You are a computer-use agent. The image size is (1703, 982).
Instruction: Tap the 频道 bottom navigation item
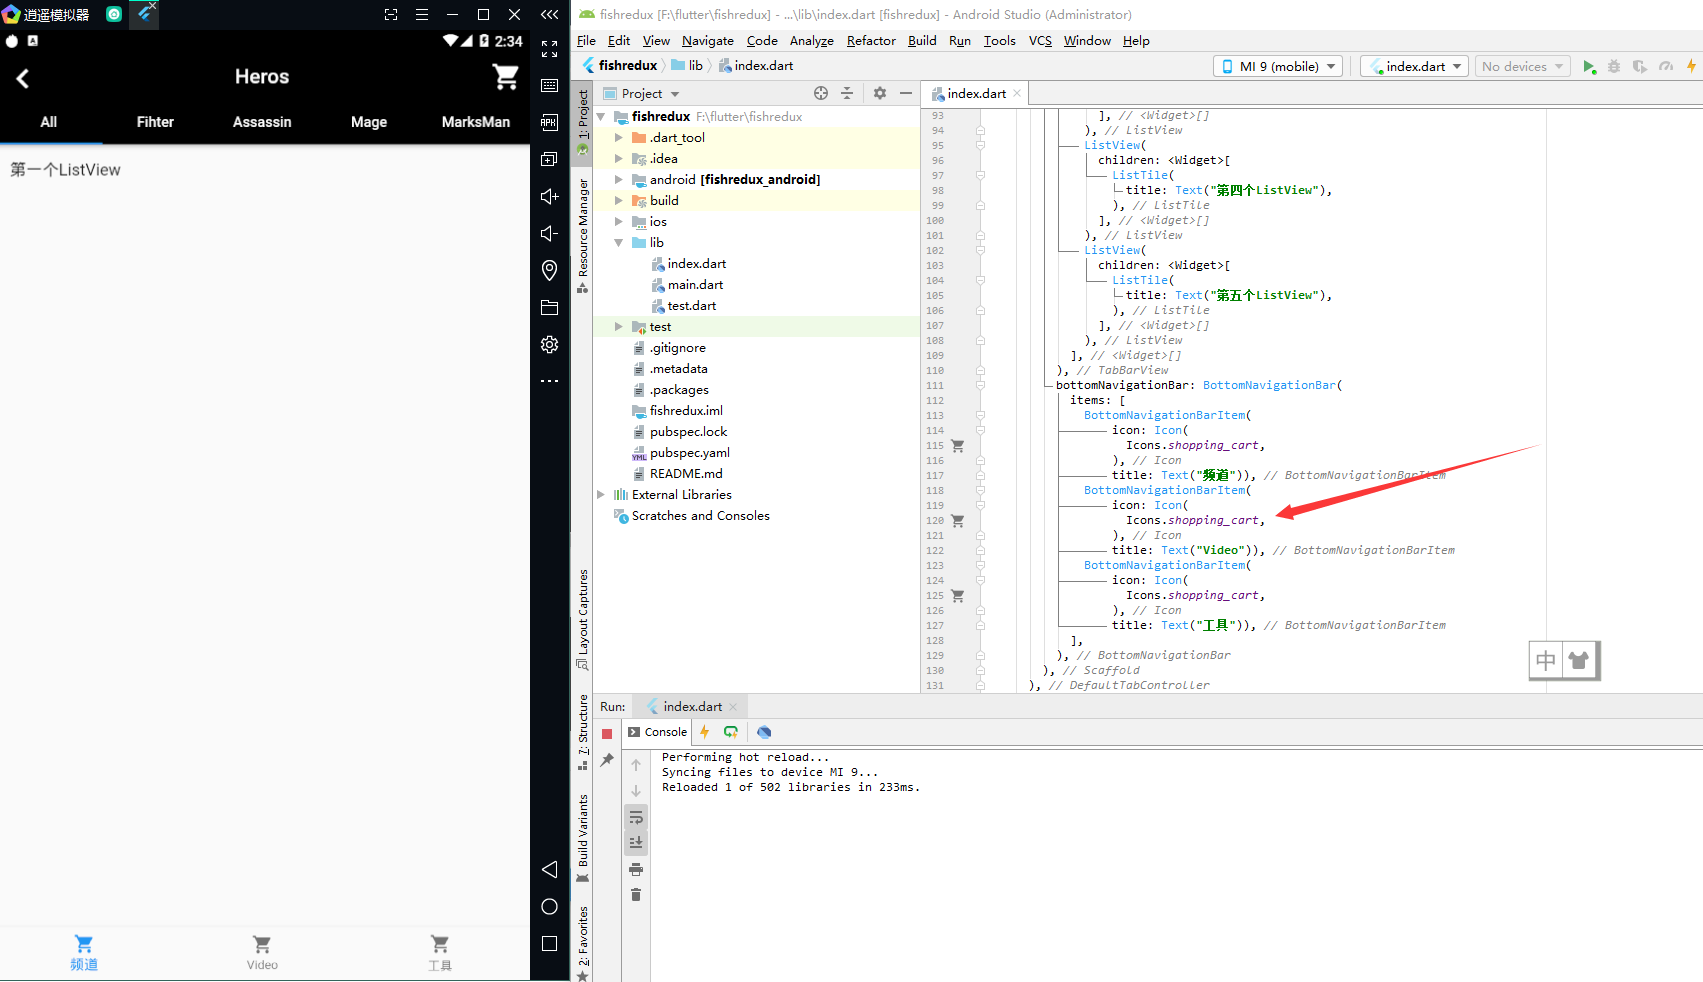84,953
